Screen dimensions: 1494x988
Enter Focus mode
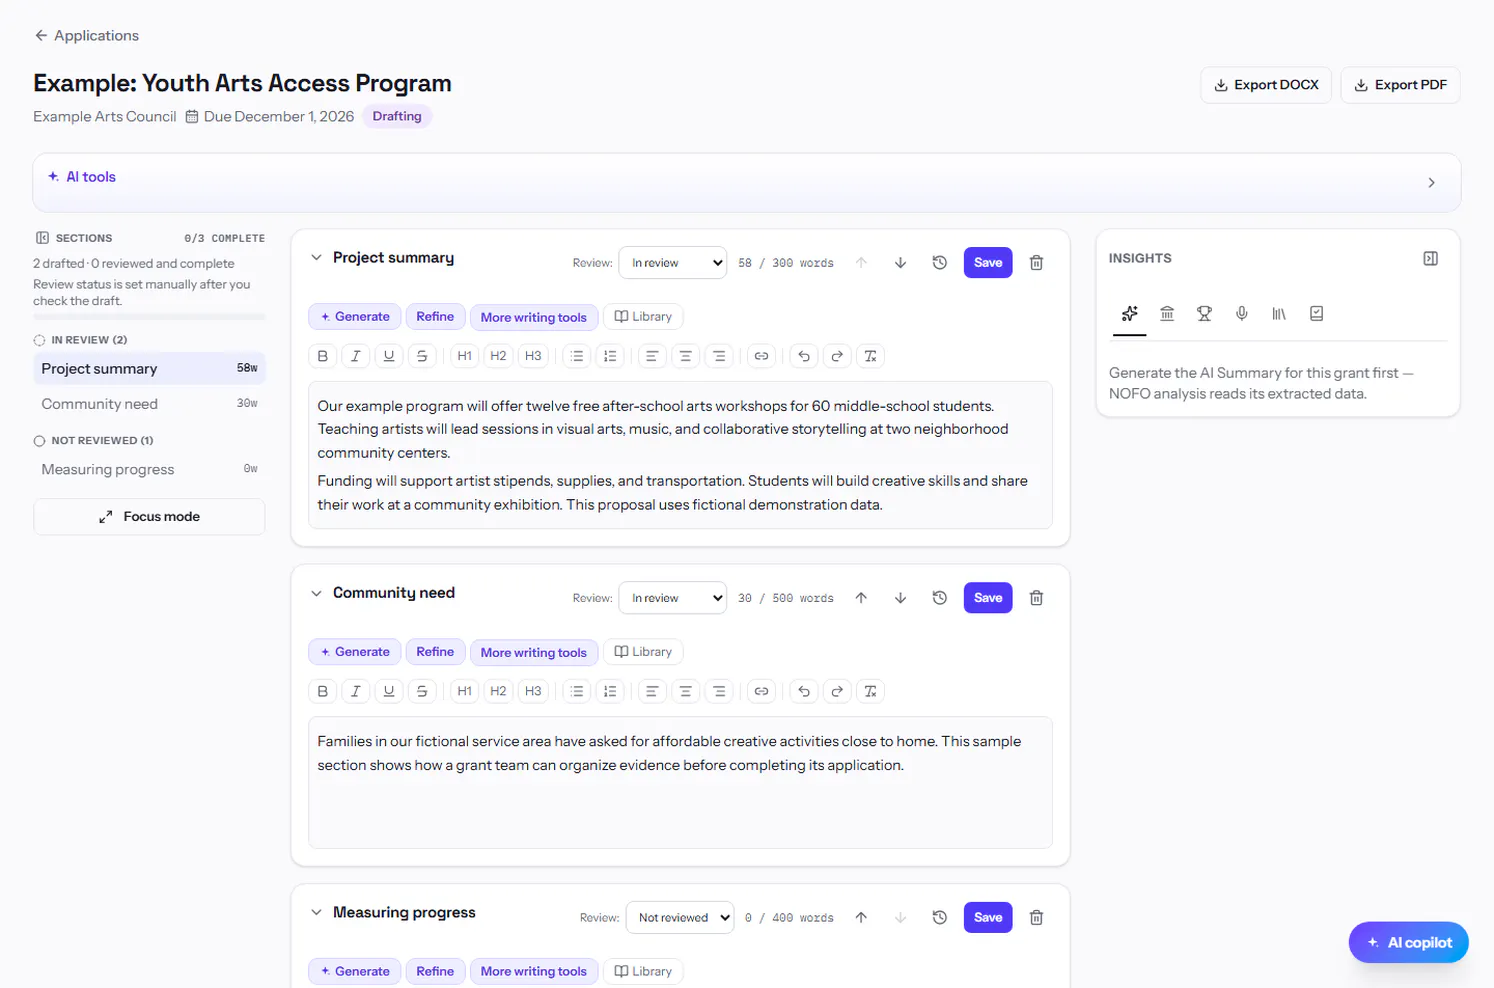pyautogui.click(x=149, y=517)
